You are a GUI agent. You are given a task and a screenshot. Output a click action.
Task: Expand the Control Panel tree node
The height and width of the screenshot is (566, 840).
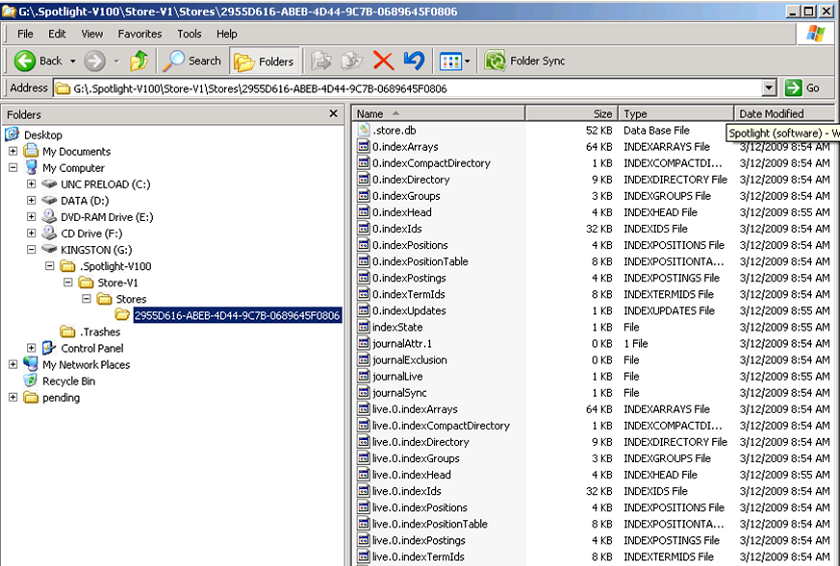tap(31, 348)
